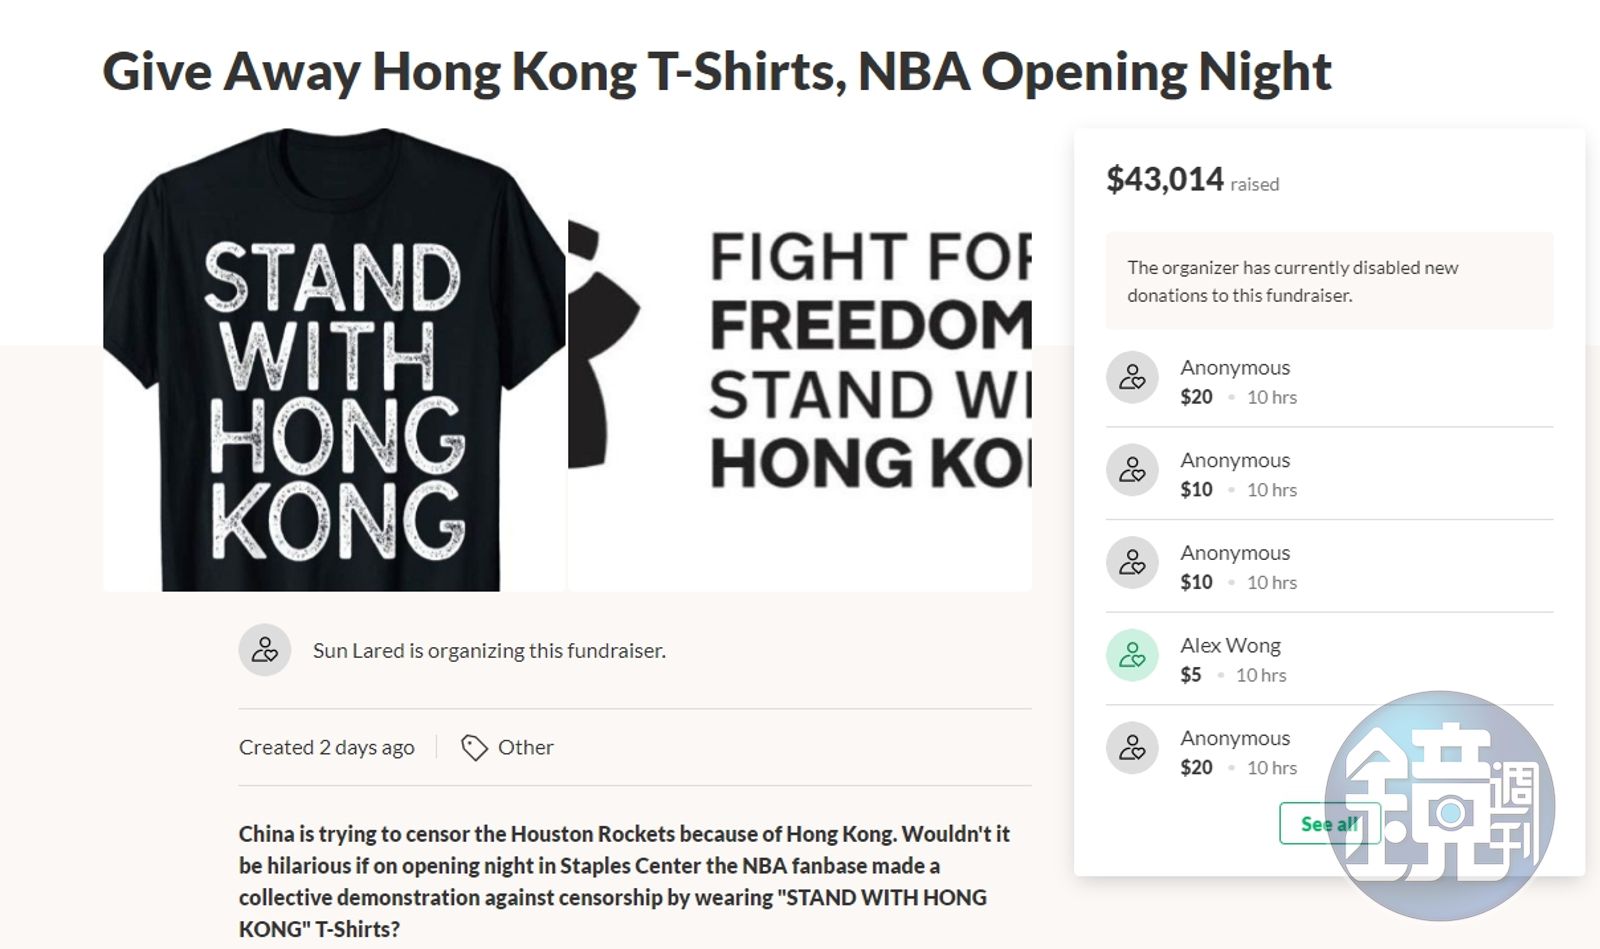Open the Other category link
This screenshot has width=1600, height=949.
click(525, 747)
